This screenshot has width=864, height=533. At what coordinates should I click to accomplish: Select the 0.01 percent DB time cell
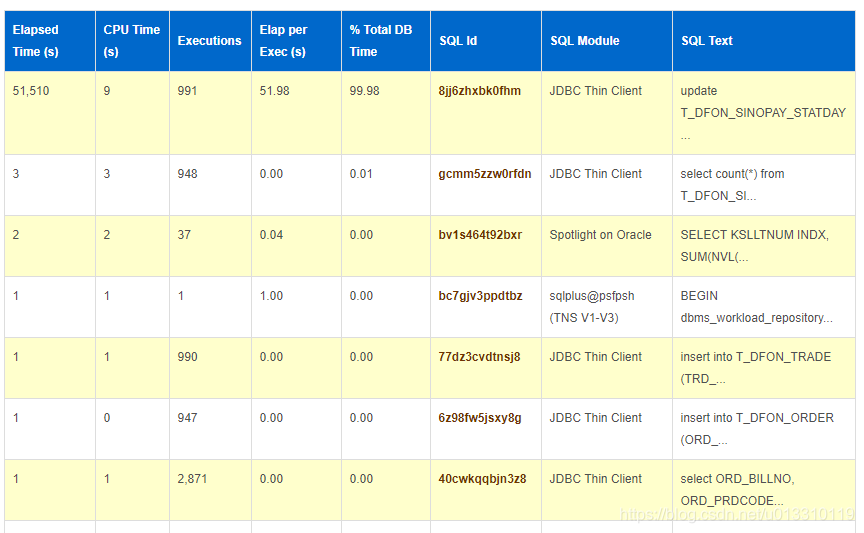386,185
